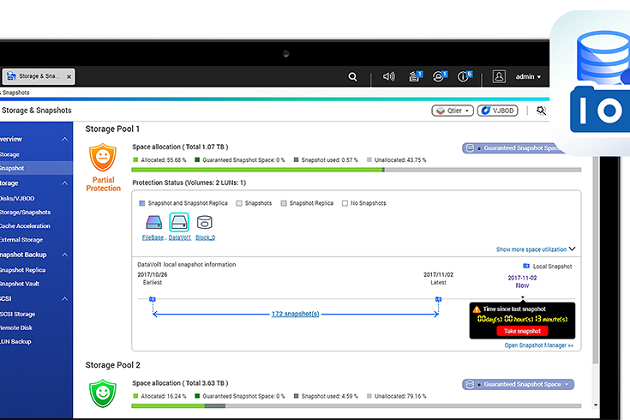Screen dimensions: 630x420
Task: Select the FileBase volume icon
Action: (x=152, y=224)
